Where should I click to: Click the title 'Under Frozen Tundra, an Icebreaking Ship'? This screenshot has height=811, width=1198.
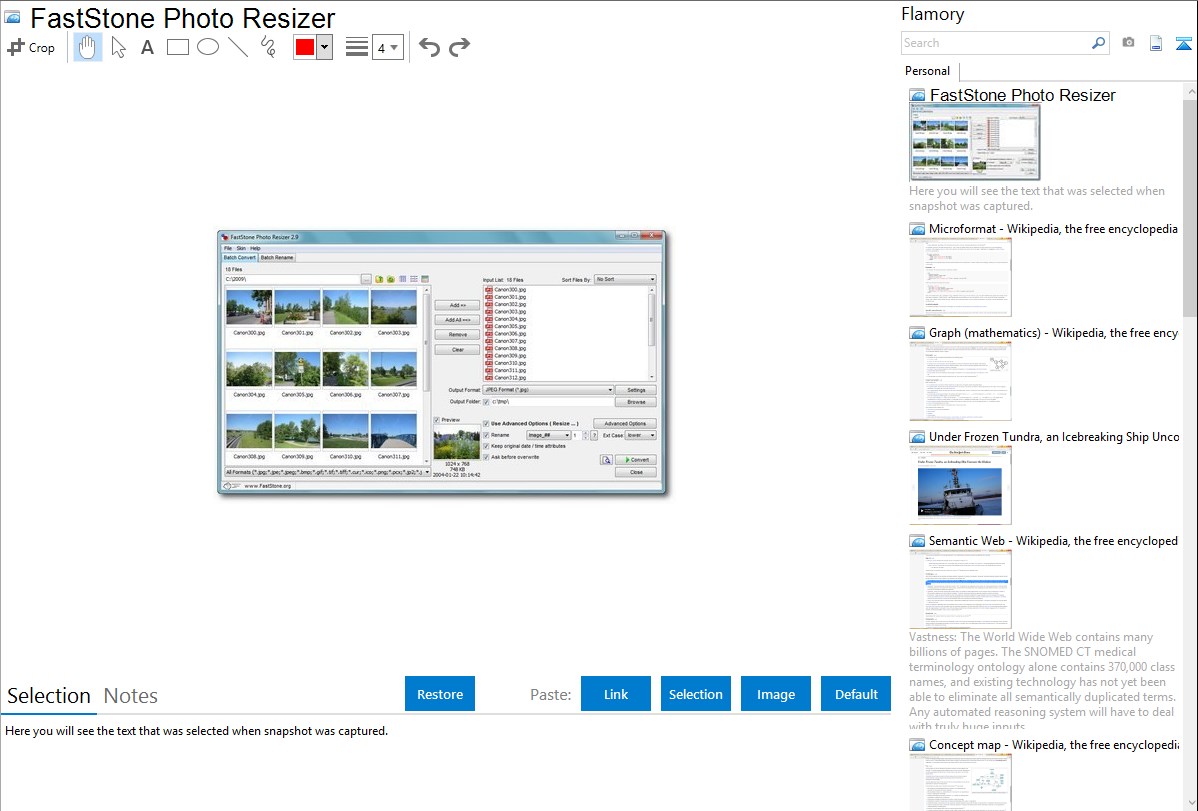[x=1054, y=437]
